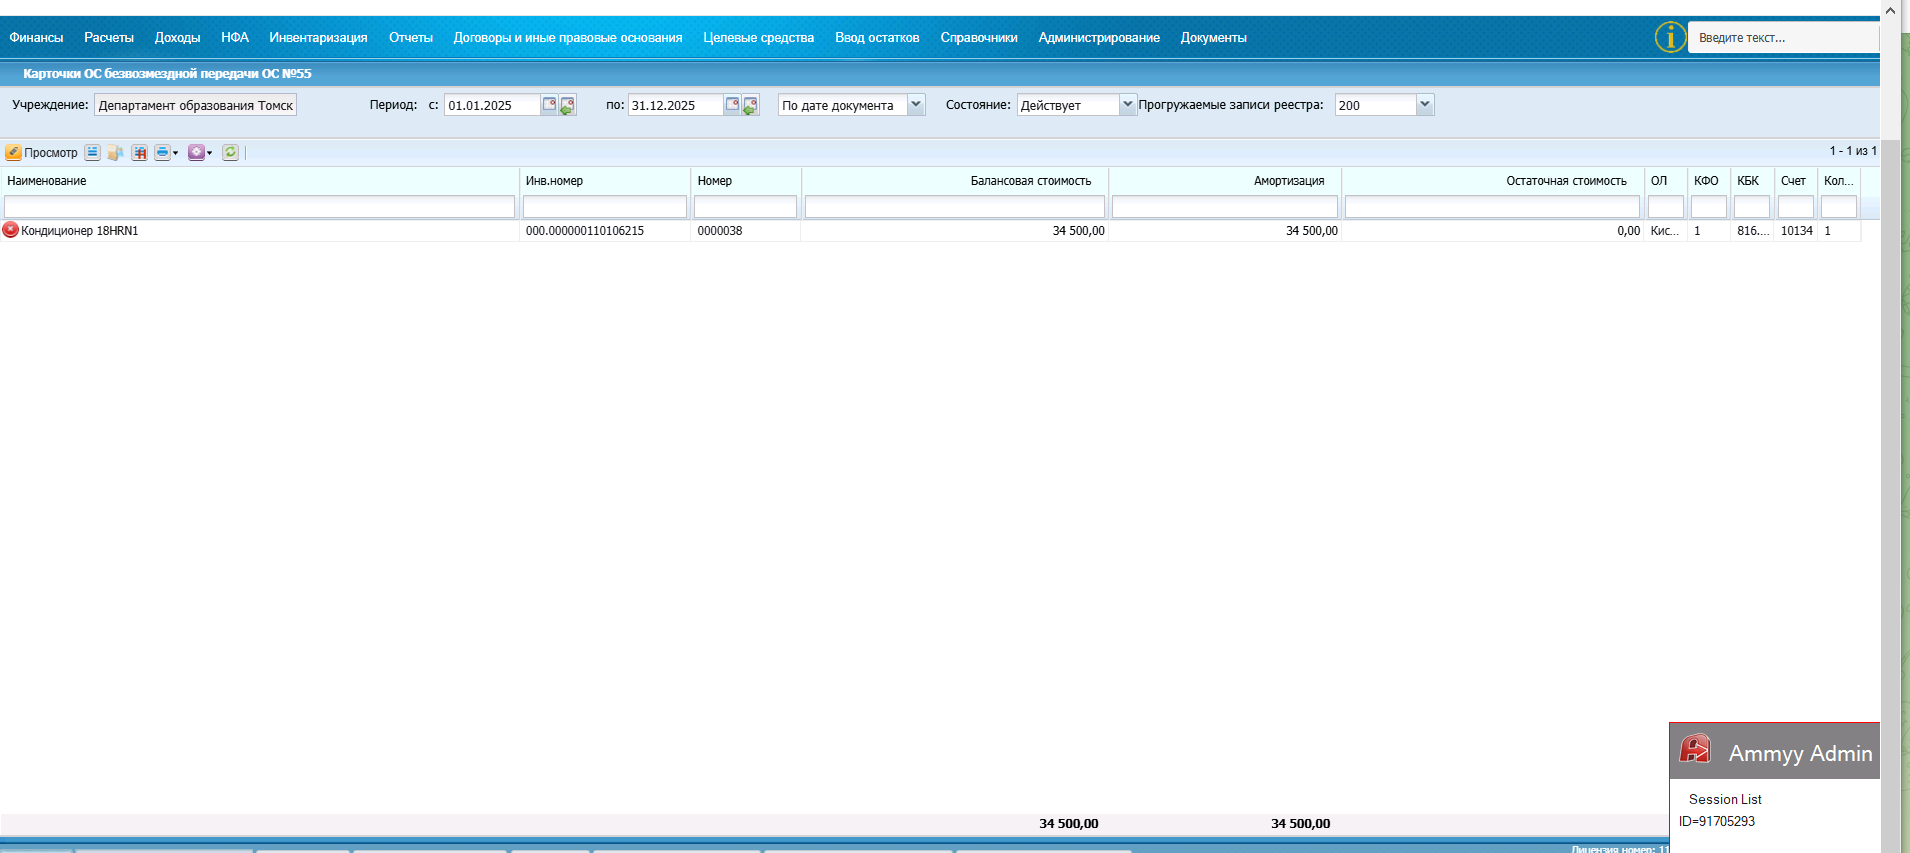Screen dimensions: 1910x853
Task: Open calendar for end date 31.12.2025
Action: 732,104
